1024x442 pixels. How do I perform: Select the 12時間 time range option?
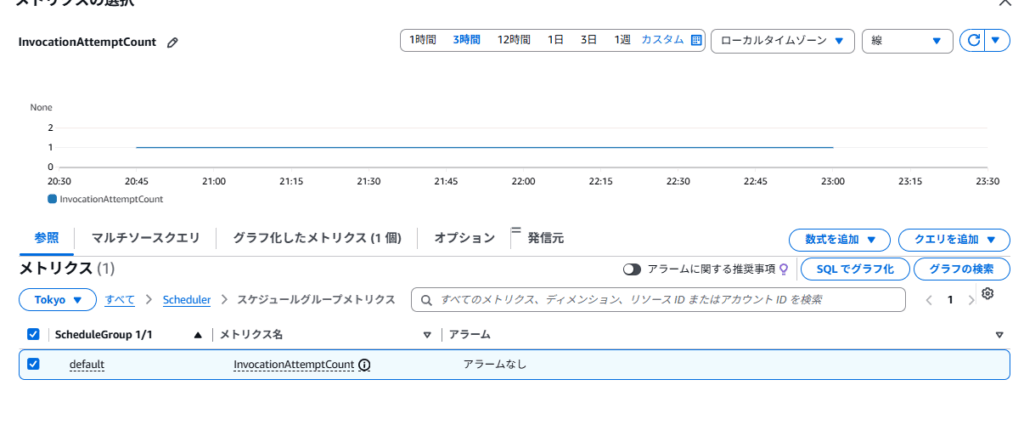pos(514,40)
